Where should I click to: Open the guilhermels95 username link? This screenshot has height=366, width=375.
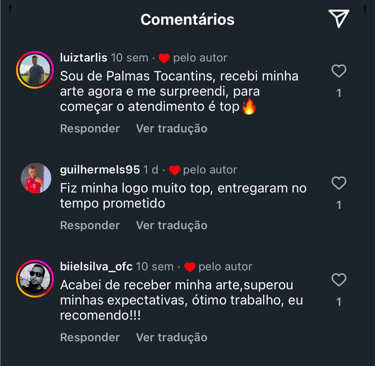100,170
